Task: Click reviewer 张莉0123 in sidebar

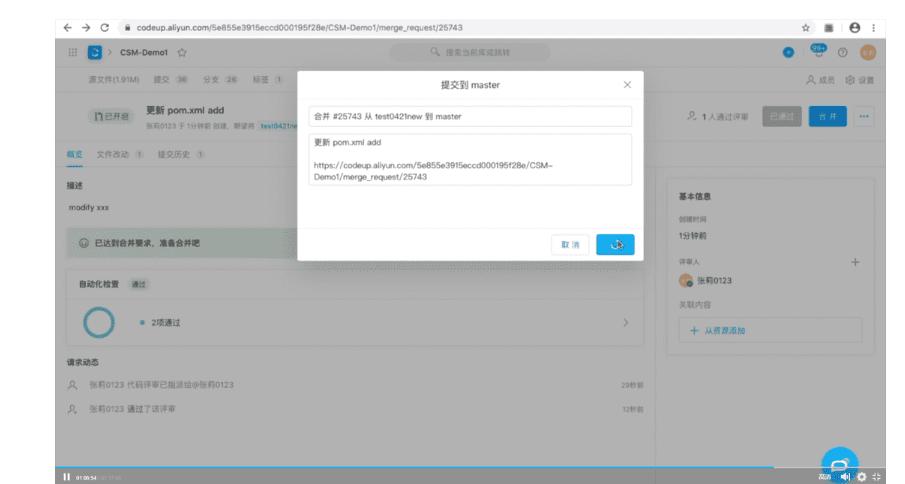Action: 705,281
